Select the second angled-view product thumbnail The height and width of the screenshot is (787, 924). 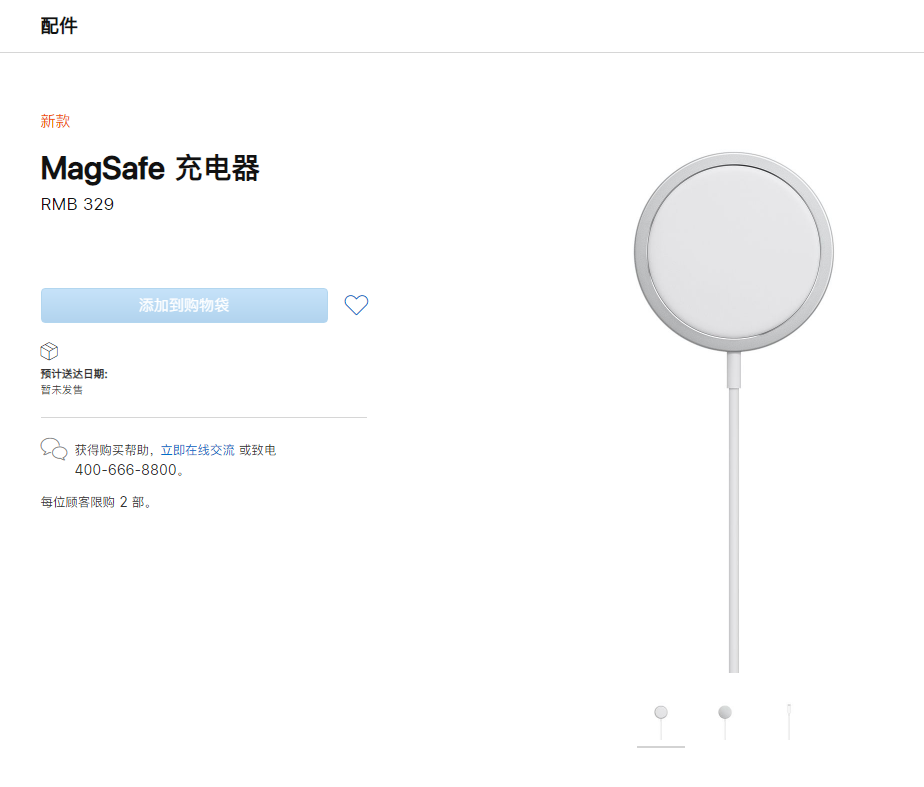tap(725, 716)
